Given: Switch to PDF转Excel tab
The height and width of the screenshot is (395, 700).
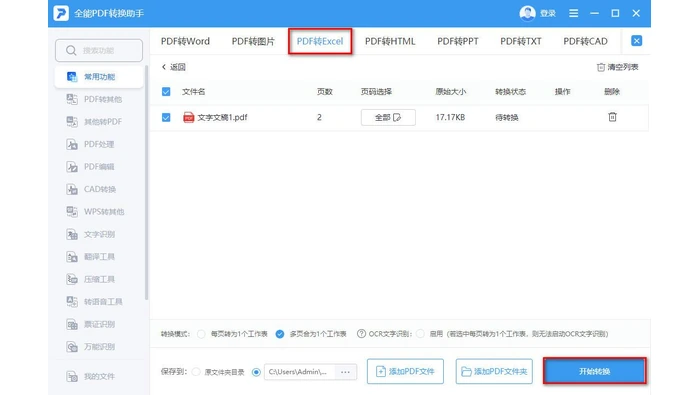Looking at the screenshot, I should coord(320,42).
